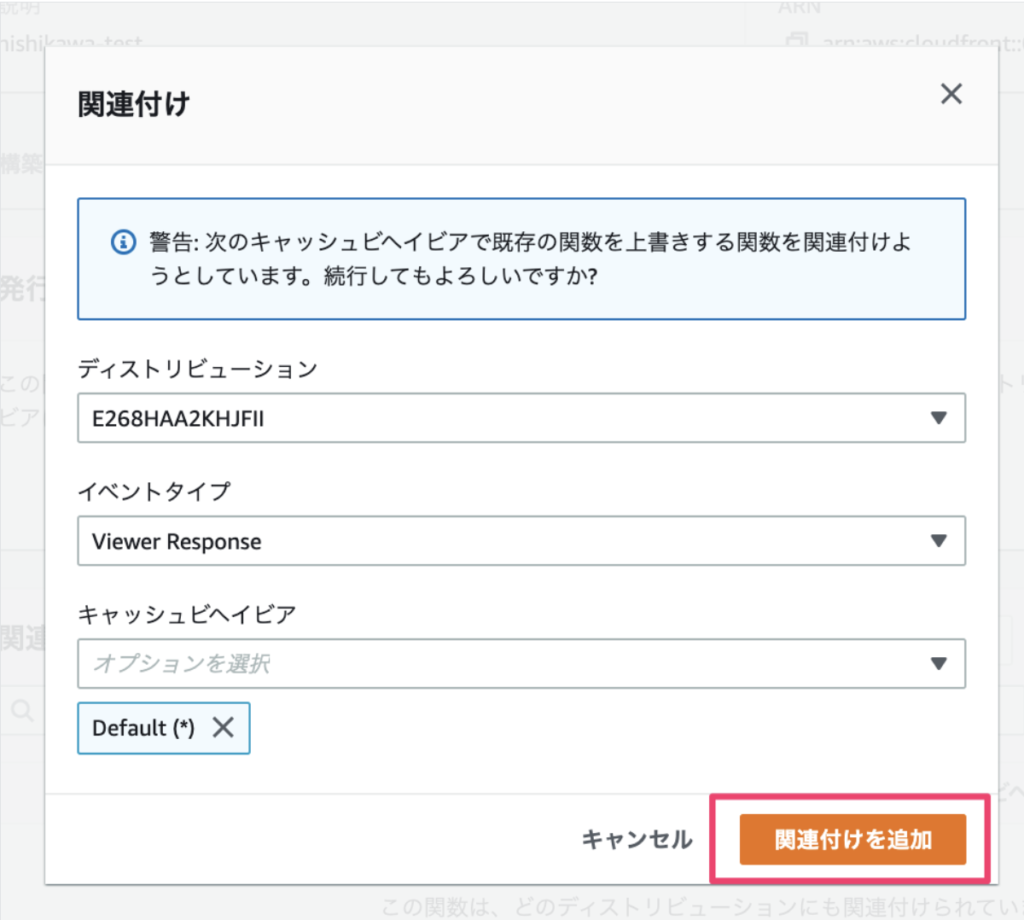The width and height of the screenshot is (1024, 920).
Task: Open the ディストリビューション dropdown showing E268HAA2KHJFII
Action: tap(520, 418)
